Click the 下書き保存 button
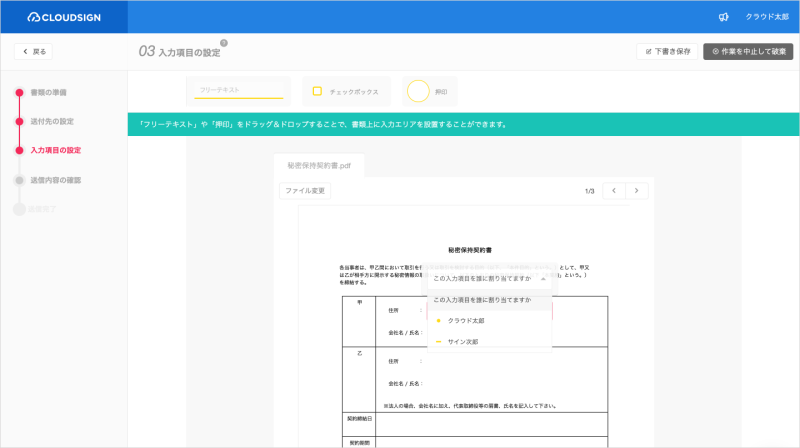This screenshot has height=448, width=800. (667, 51)
